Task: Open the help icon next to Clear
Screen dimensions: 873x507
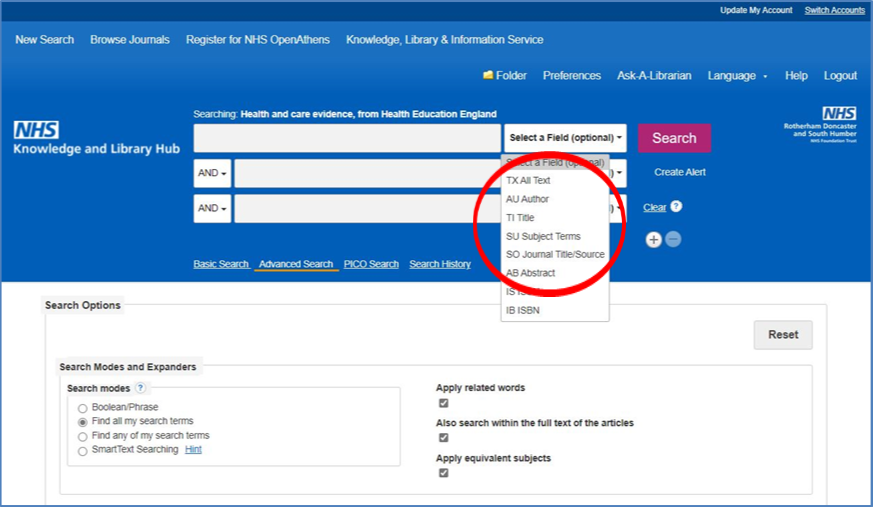Action: pos(676,206)
